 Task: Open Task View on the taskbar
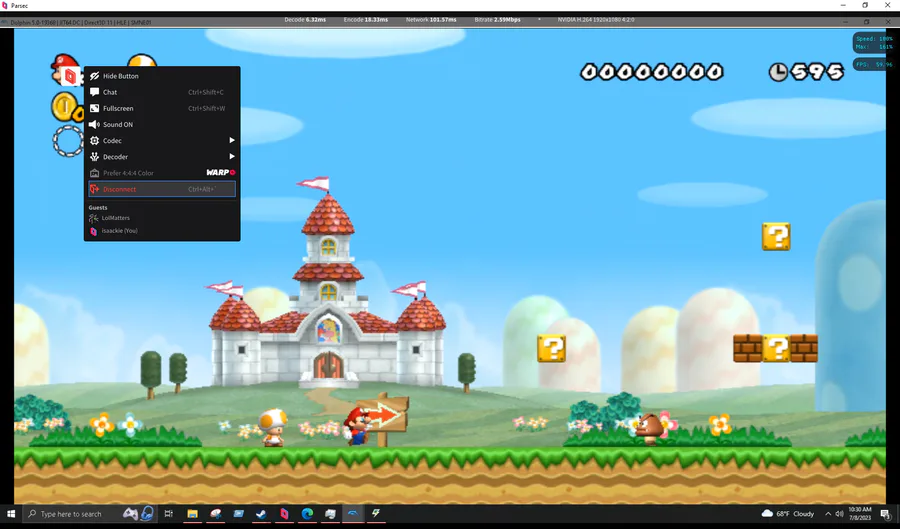click(x=168, y=514)
